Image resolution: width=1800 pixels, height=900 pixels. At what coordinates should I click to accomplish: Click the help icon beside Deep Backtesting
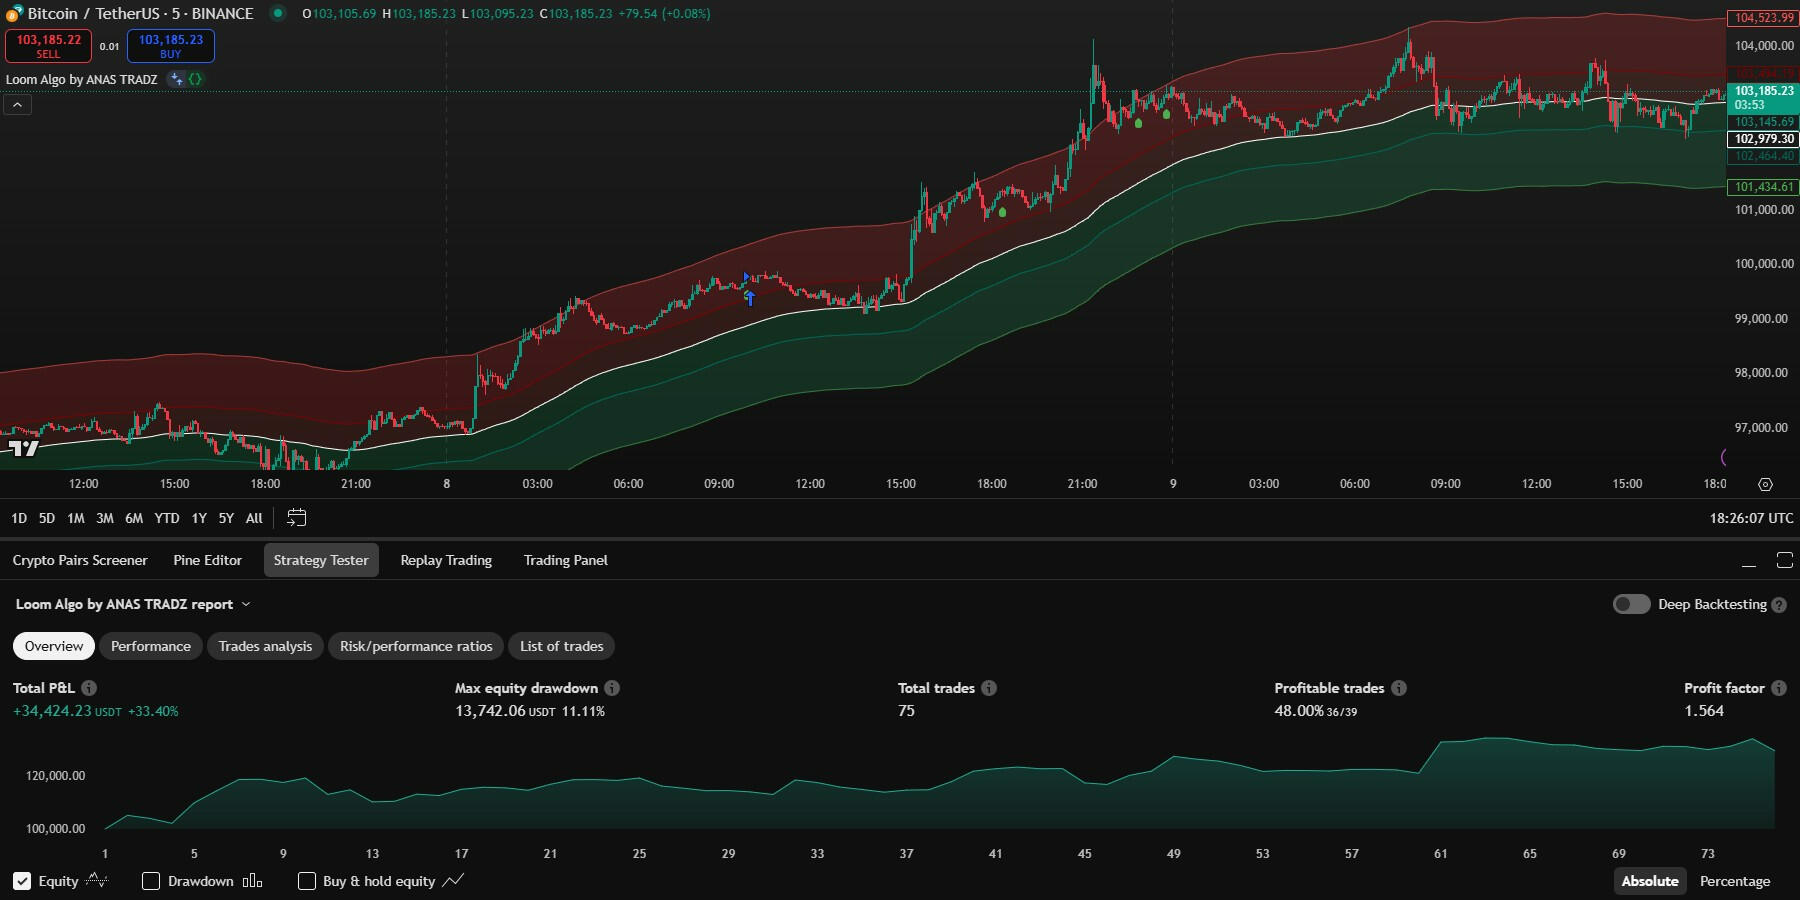1779,605
